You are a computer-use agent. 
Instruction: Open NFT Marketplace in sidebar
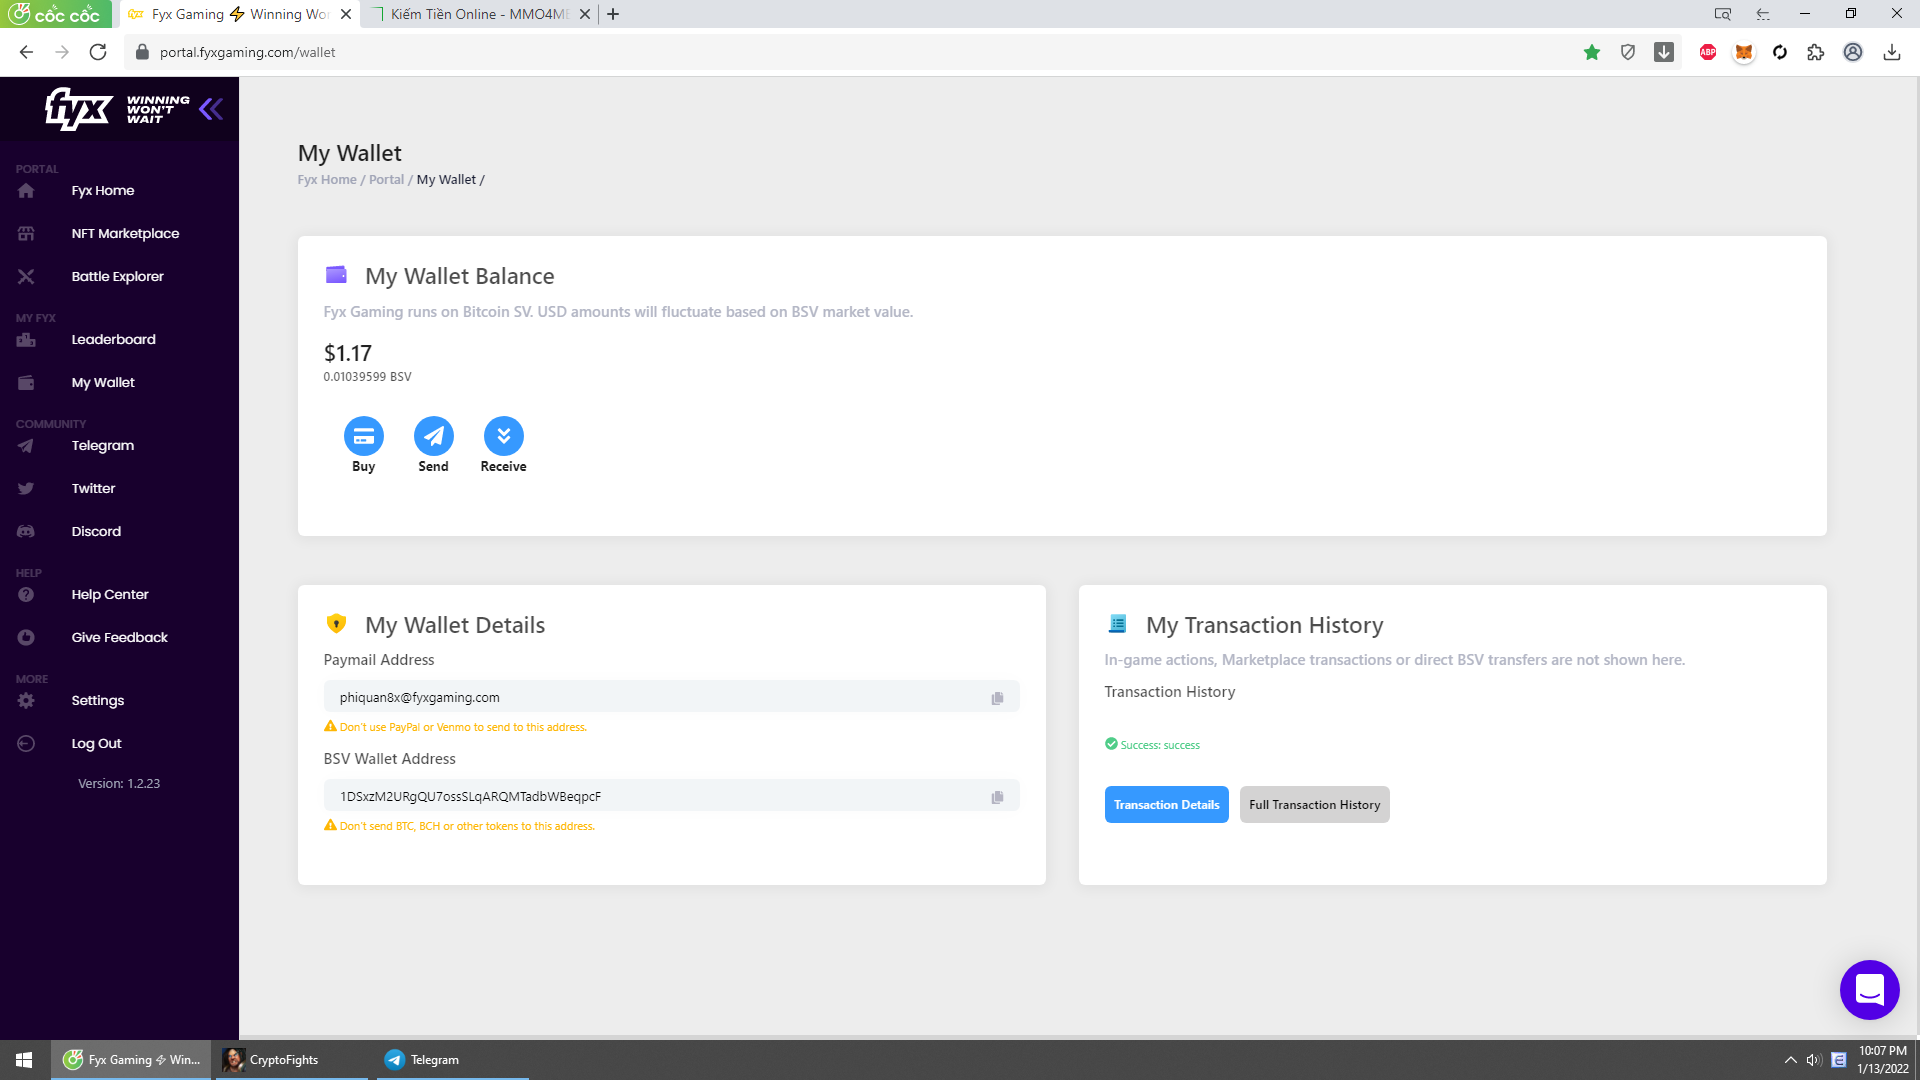(x=125, y=233)
